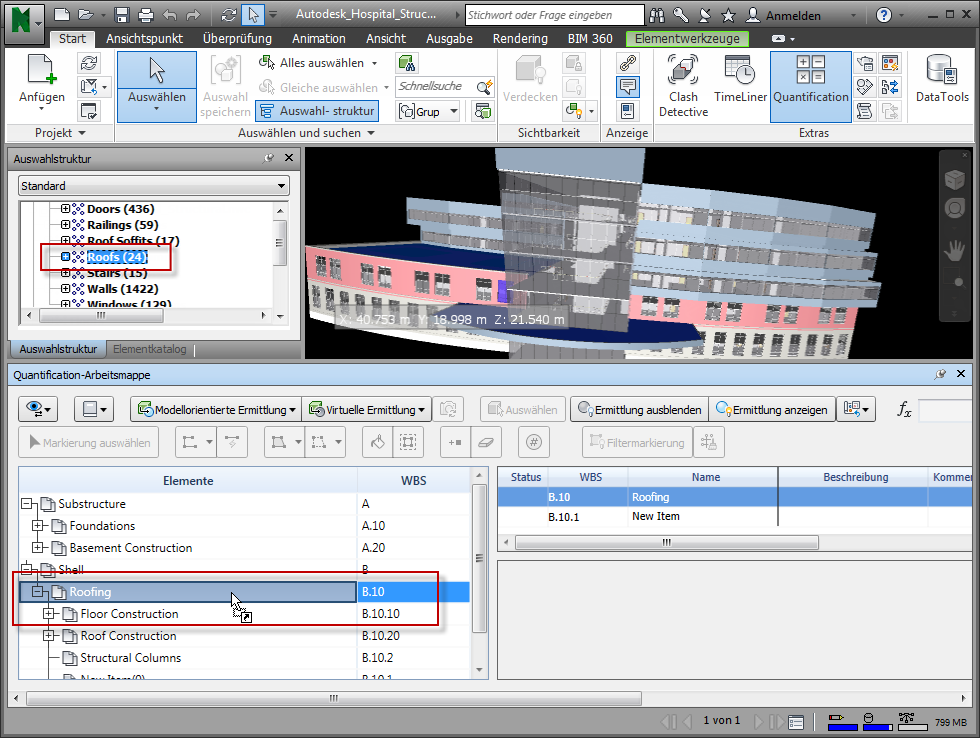Open the help question mark icon
The image size is (980, 738).
(884, 15)
